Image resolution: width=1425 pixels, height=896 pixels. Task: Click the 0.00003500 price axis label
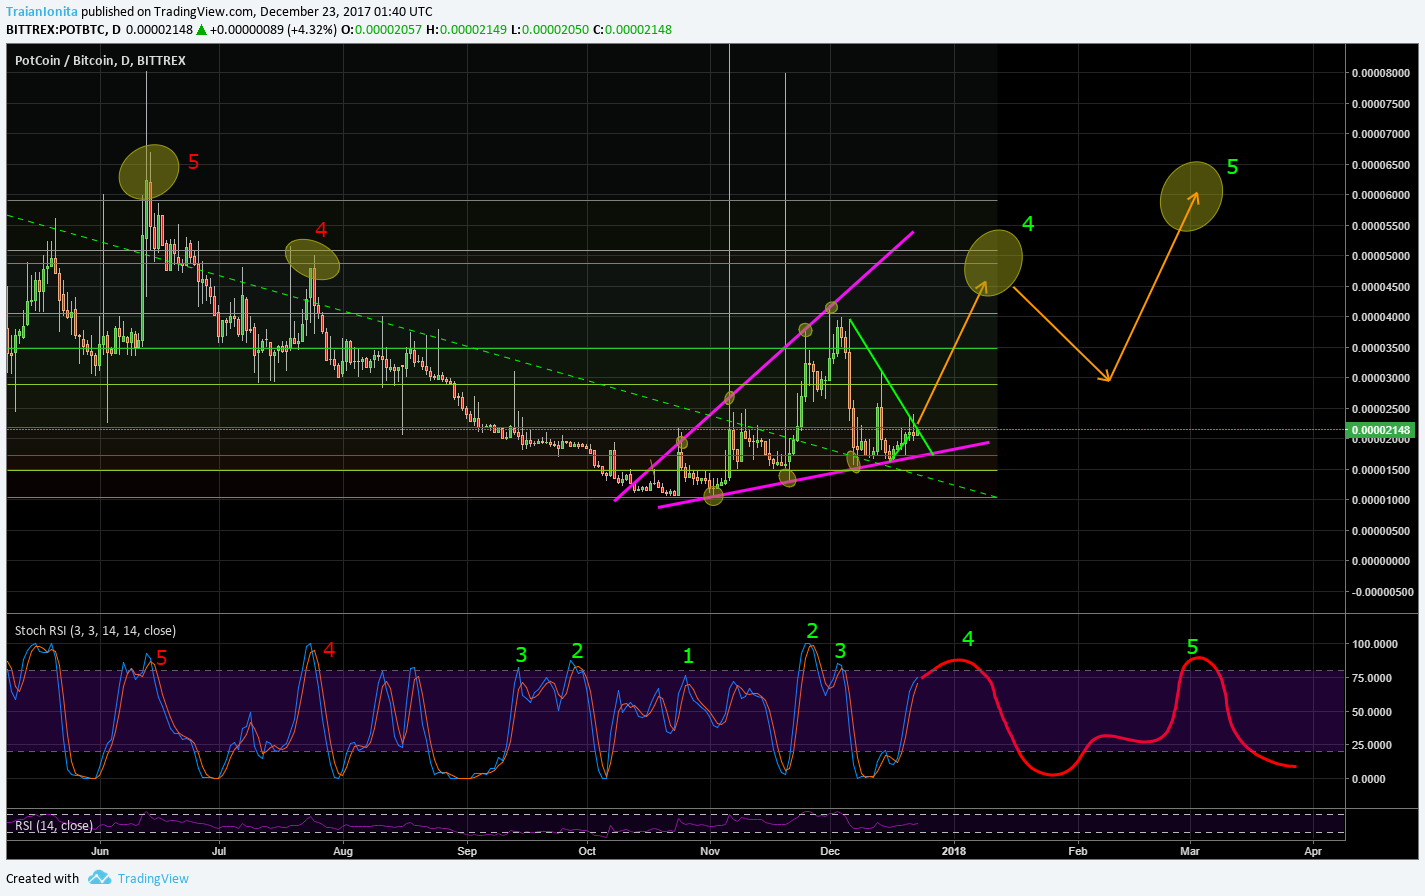pos(1381,348)
